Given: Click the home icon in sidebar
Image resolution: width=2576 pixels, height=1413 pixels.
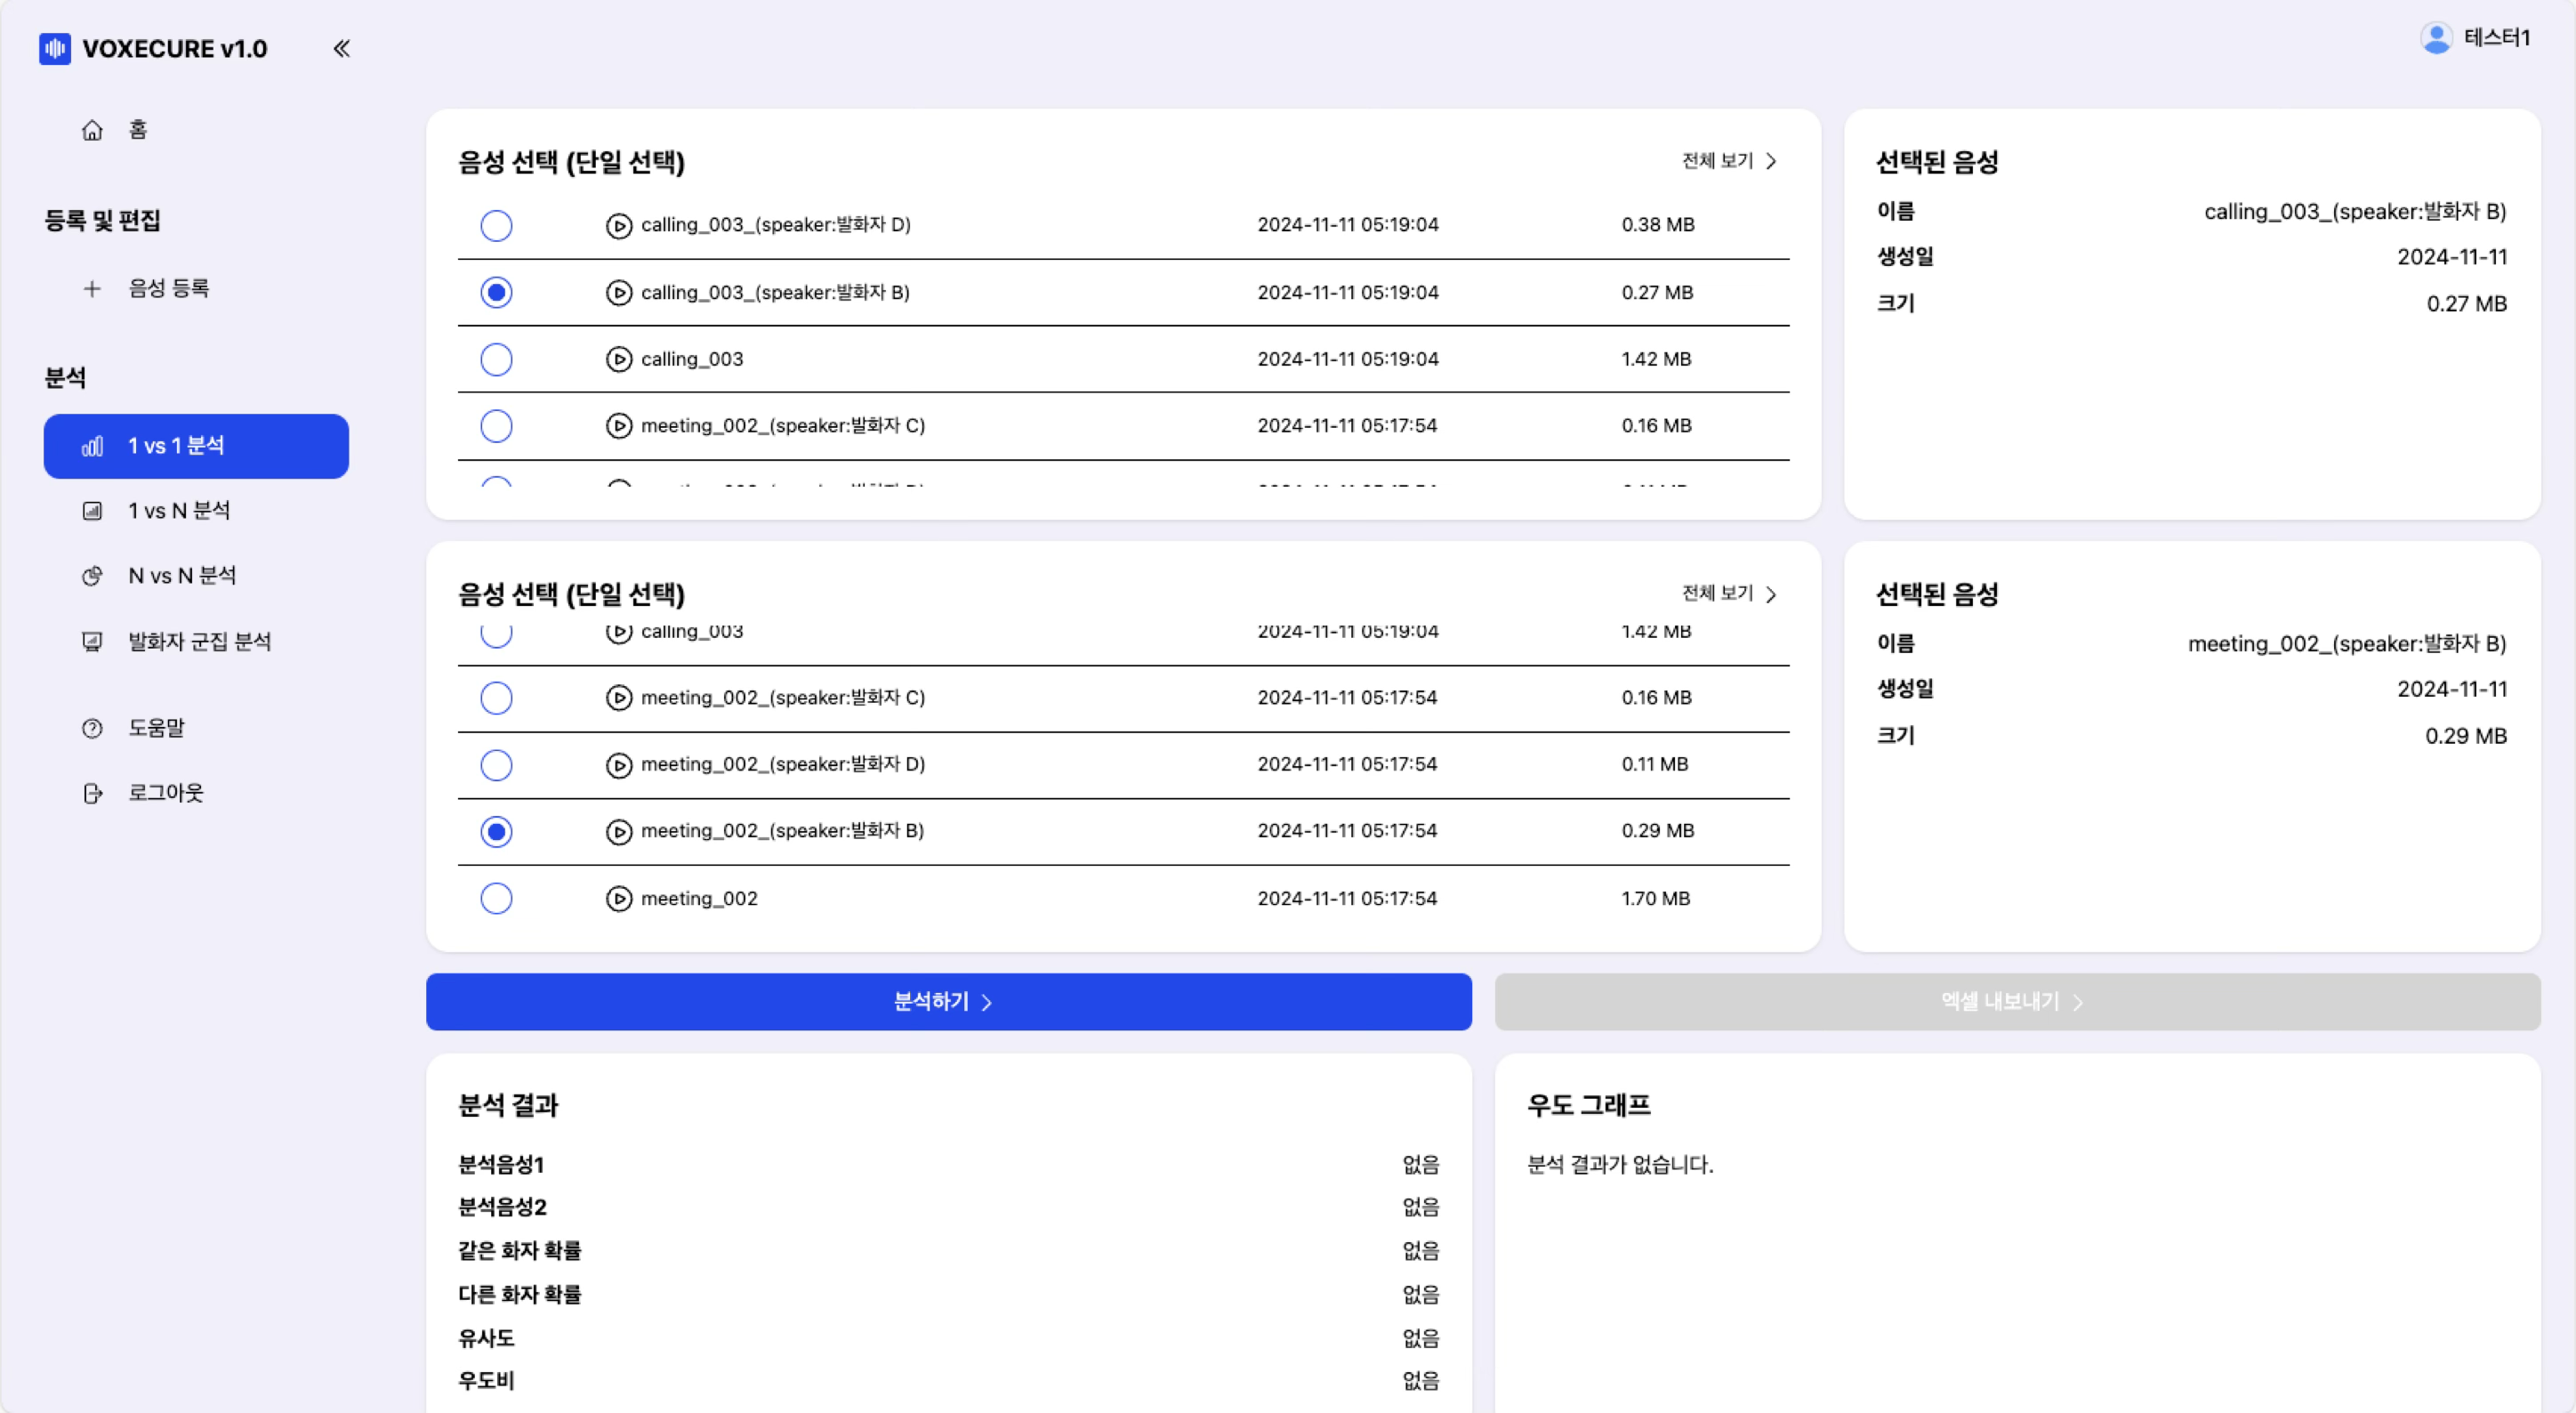Looking at the screenshot, I should coord(92,130).
